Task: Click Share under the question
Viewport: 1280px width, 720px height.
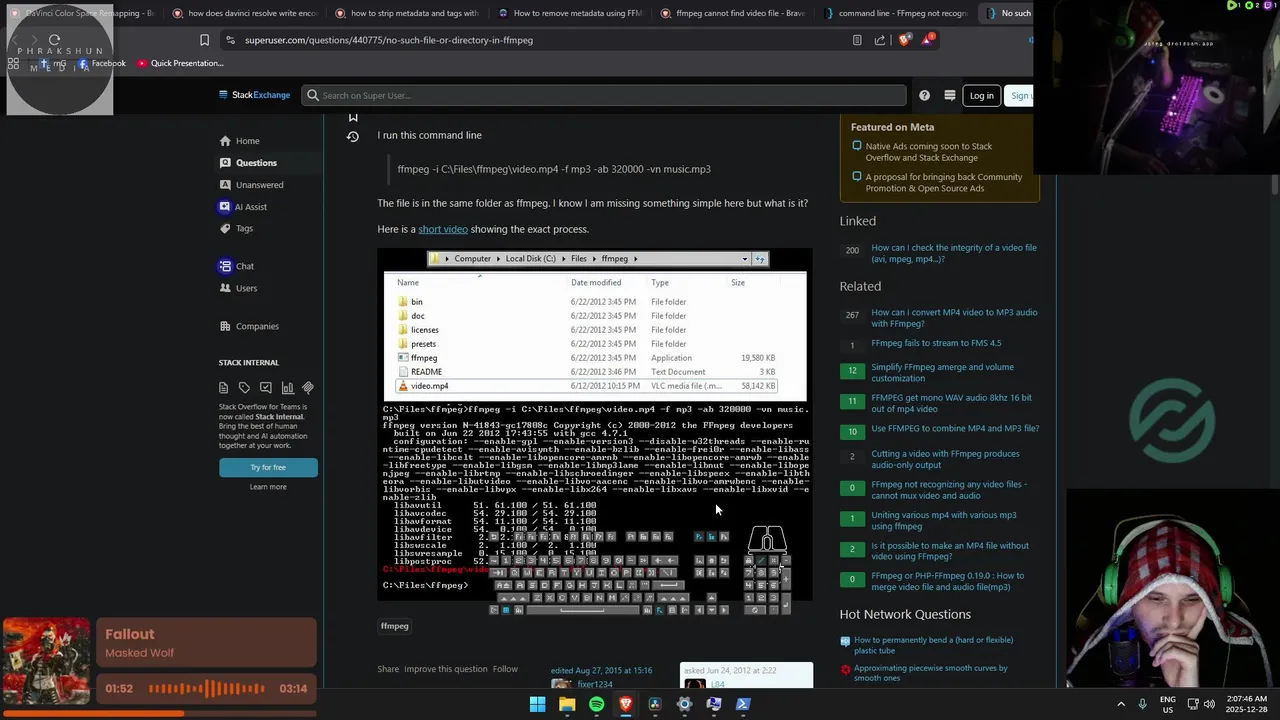Action: click(388, 669)
